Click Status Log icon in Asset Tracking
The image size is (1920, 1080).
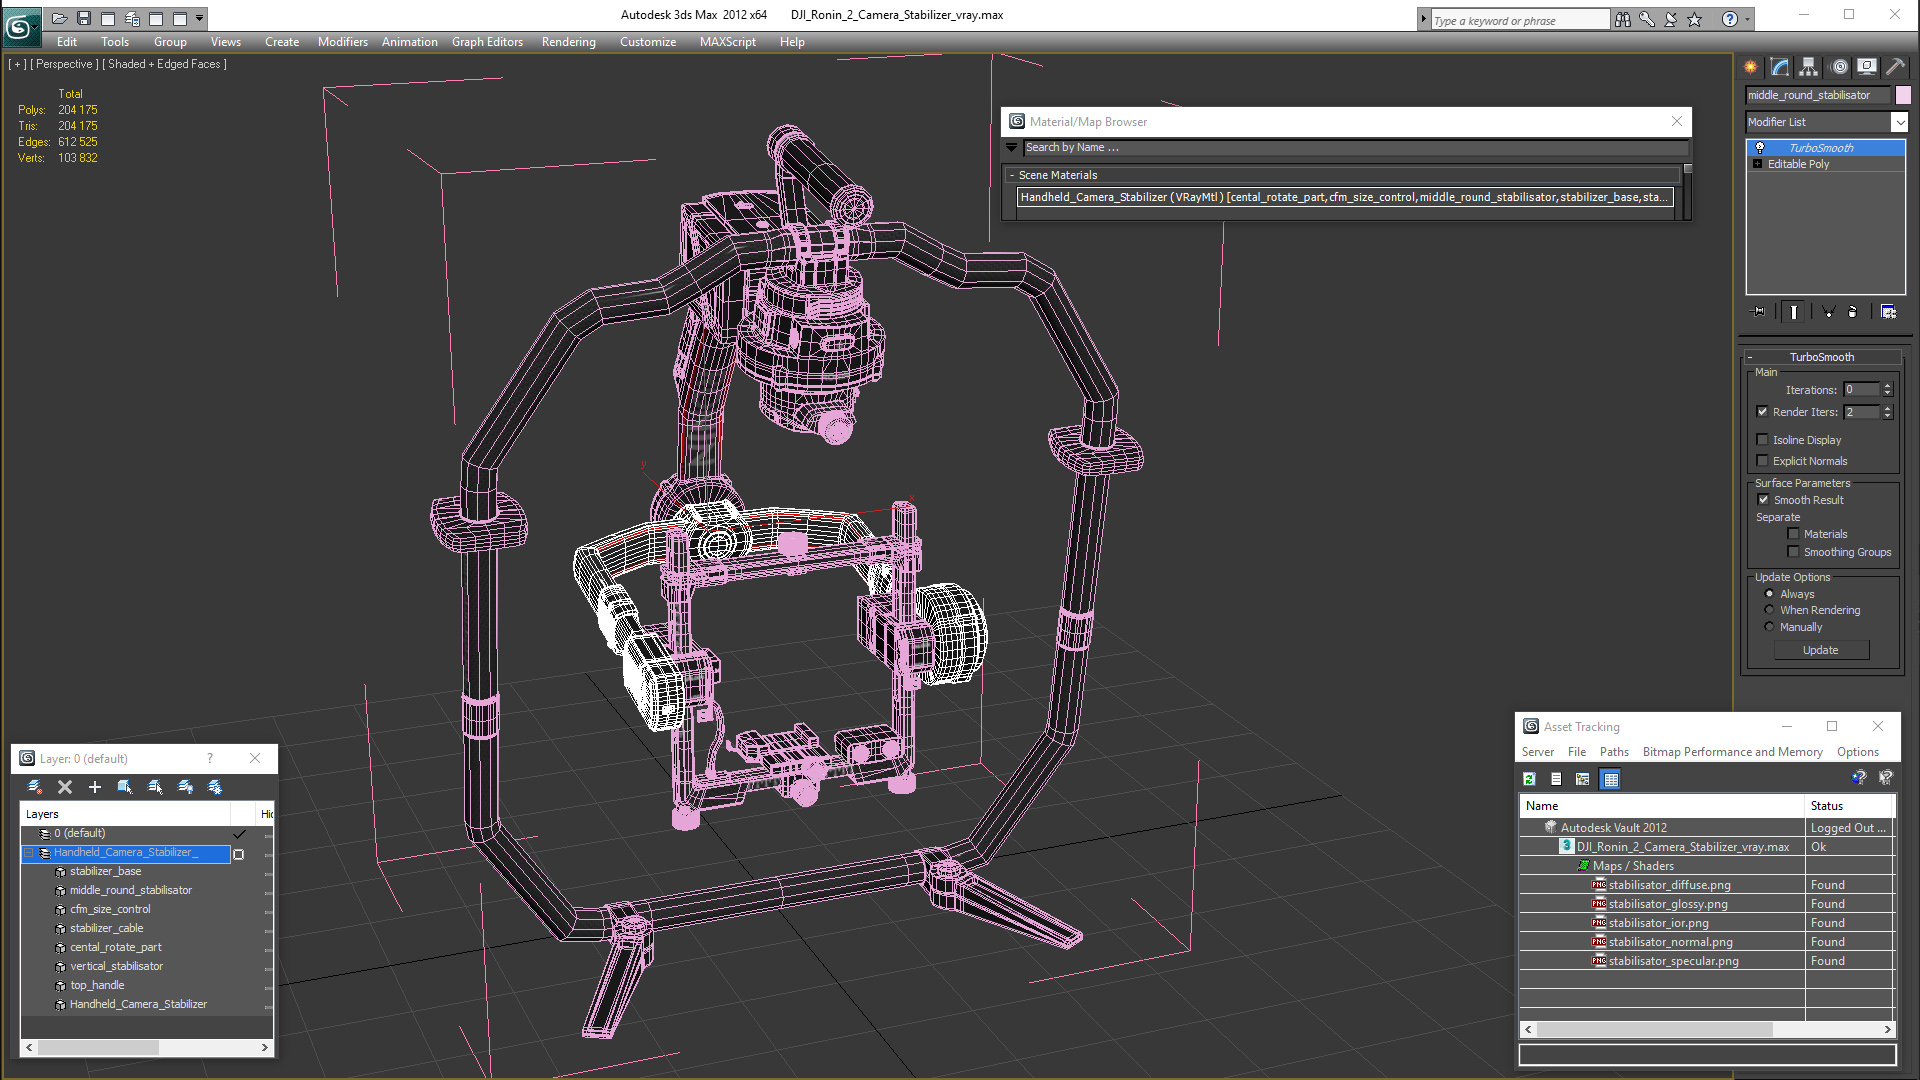coord(1556,779)
